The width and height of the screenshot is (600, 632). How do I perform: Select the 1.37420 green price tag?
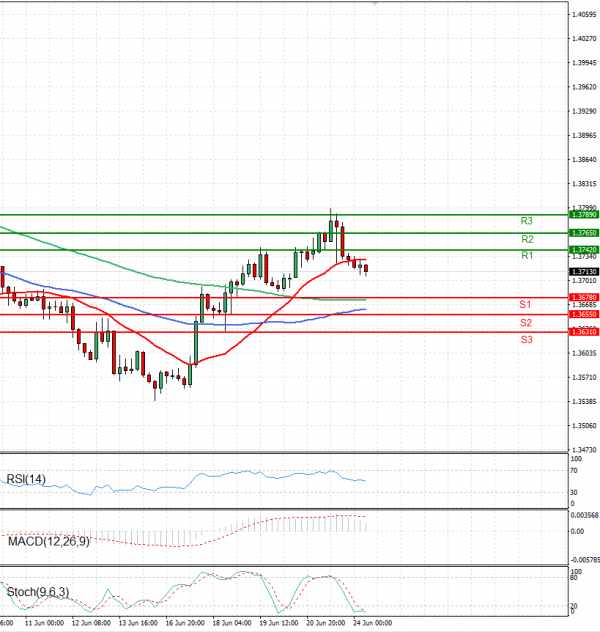[584, 250]
